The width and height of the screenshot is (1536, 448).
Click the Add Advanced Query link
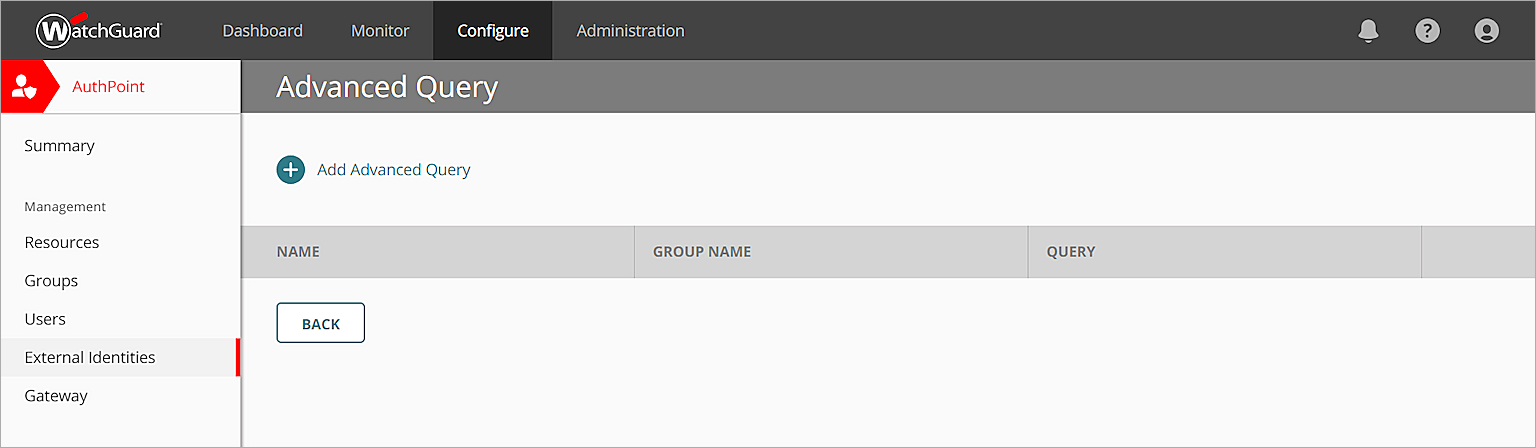click(x=393, y=170)
